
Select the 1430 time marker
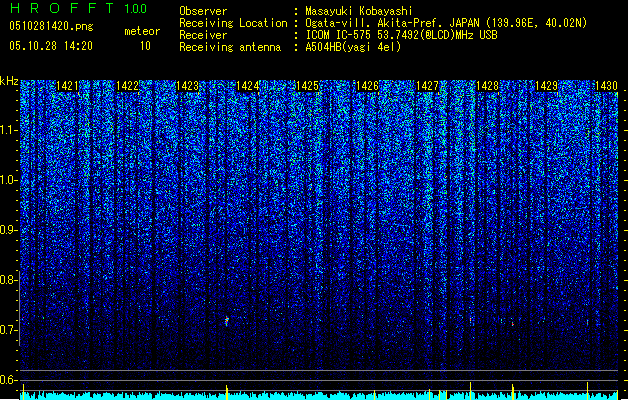coord(607,86)
